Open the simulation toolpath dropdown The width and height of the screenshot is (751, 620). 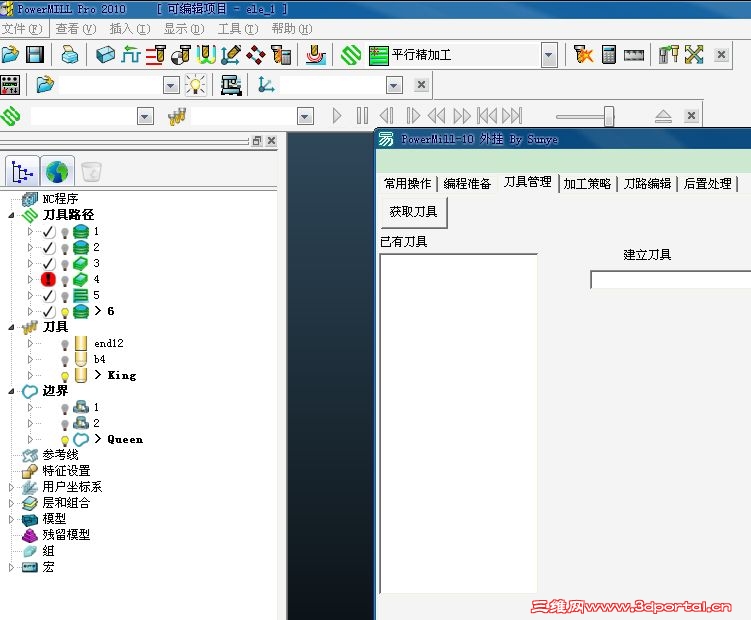[x=145, y=116]
